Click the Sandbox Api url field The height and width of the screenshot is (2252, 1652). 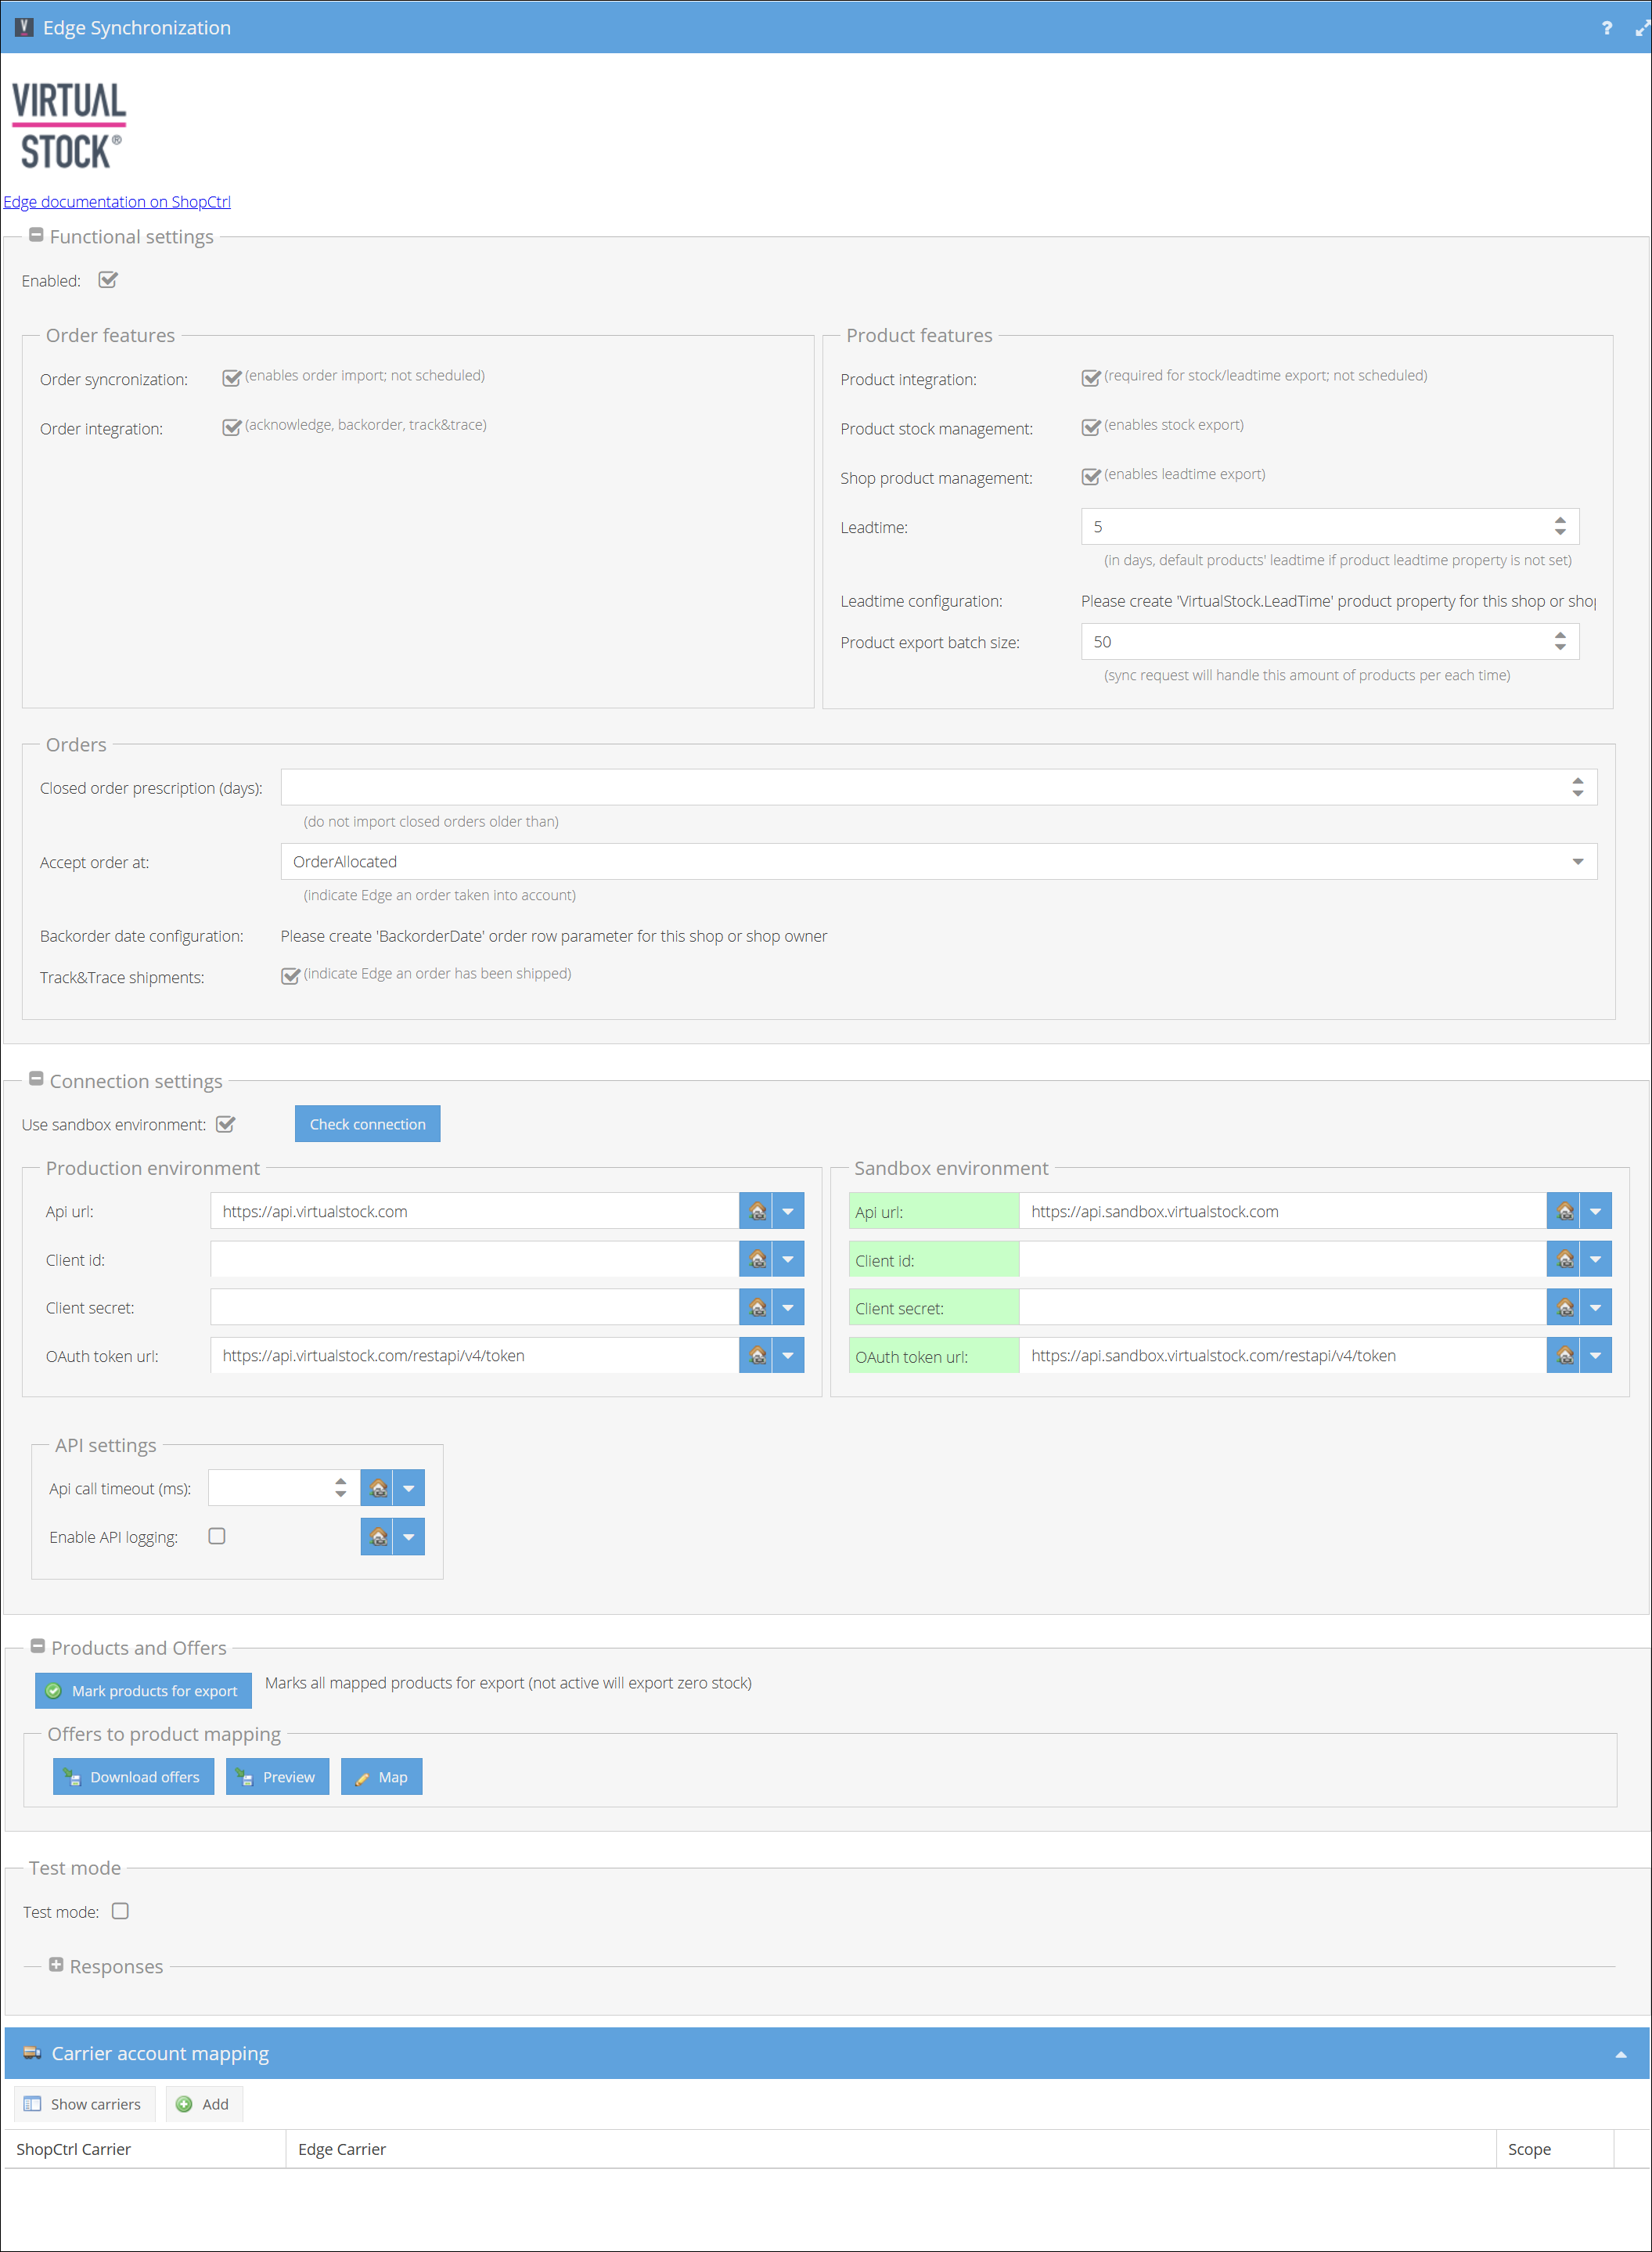1283,1211
